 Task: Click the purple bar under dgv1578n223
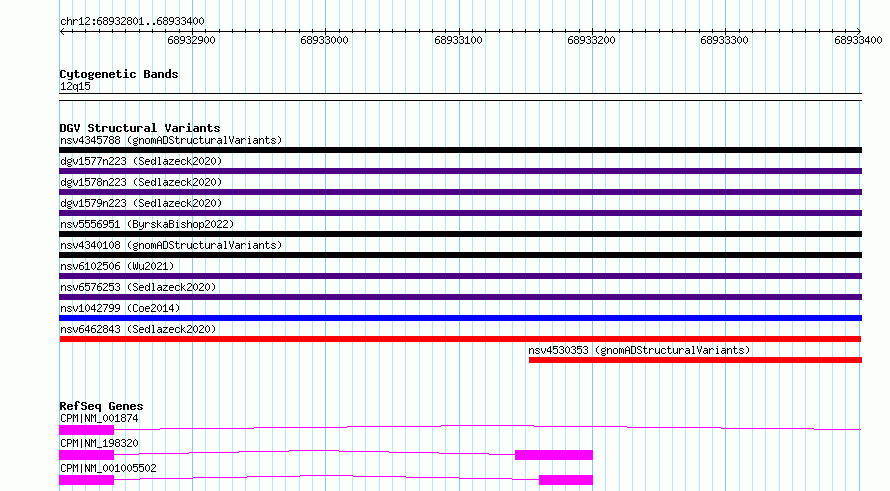460,192
